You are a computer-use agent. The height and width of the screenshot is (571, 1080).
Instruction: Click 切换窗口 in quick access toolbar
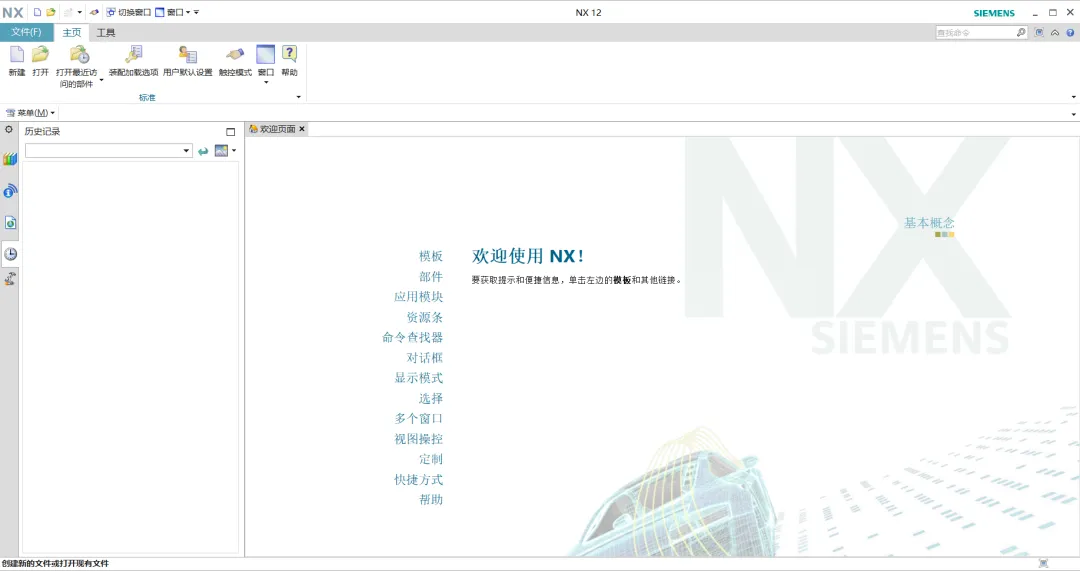tap(128, 12)
